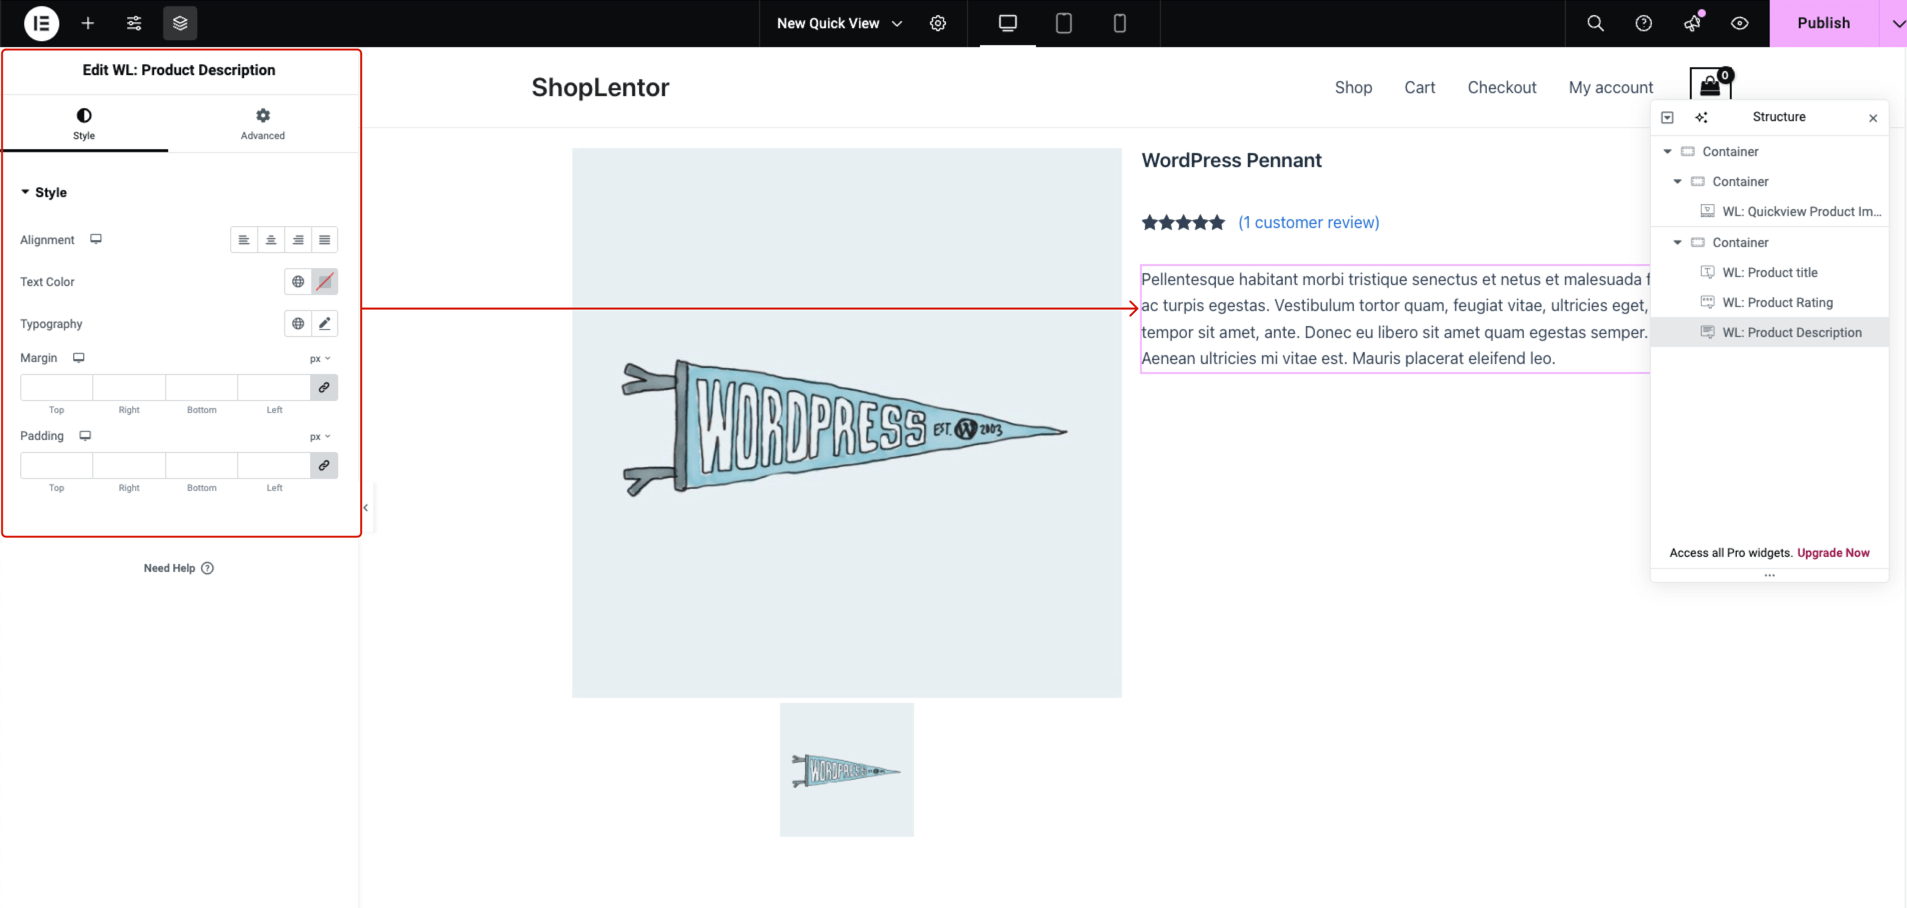The width and height of the screenshot is (1907, 908).
Task: Select the justify text alignment option
Action: point(323,239)
